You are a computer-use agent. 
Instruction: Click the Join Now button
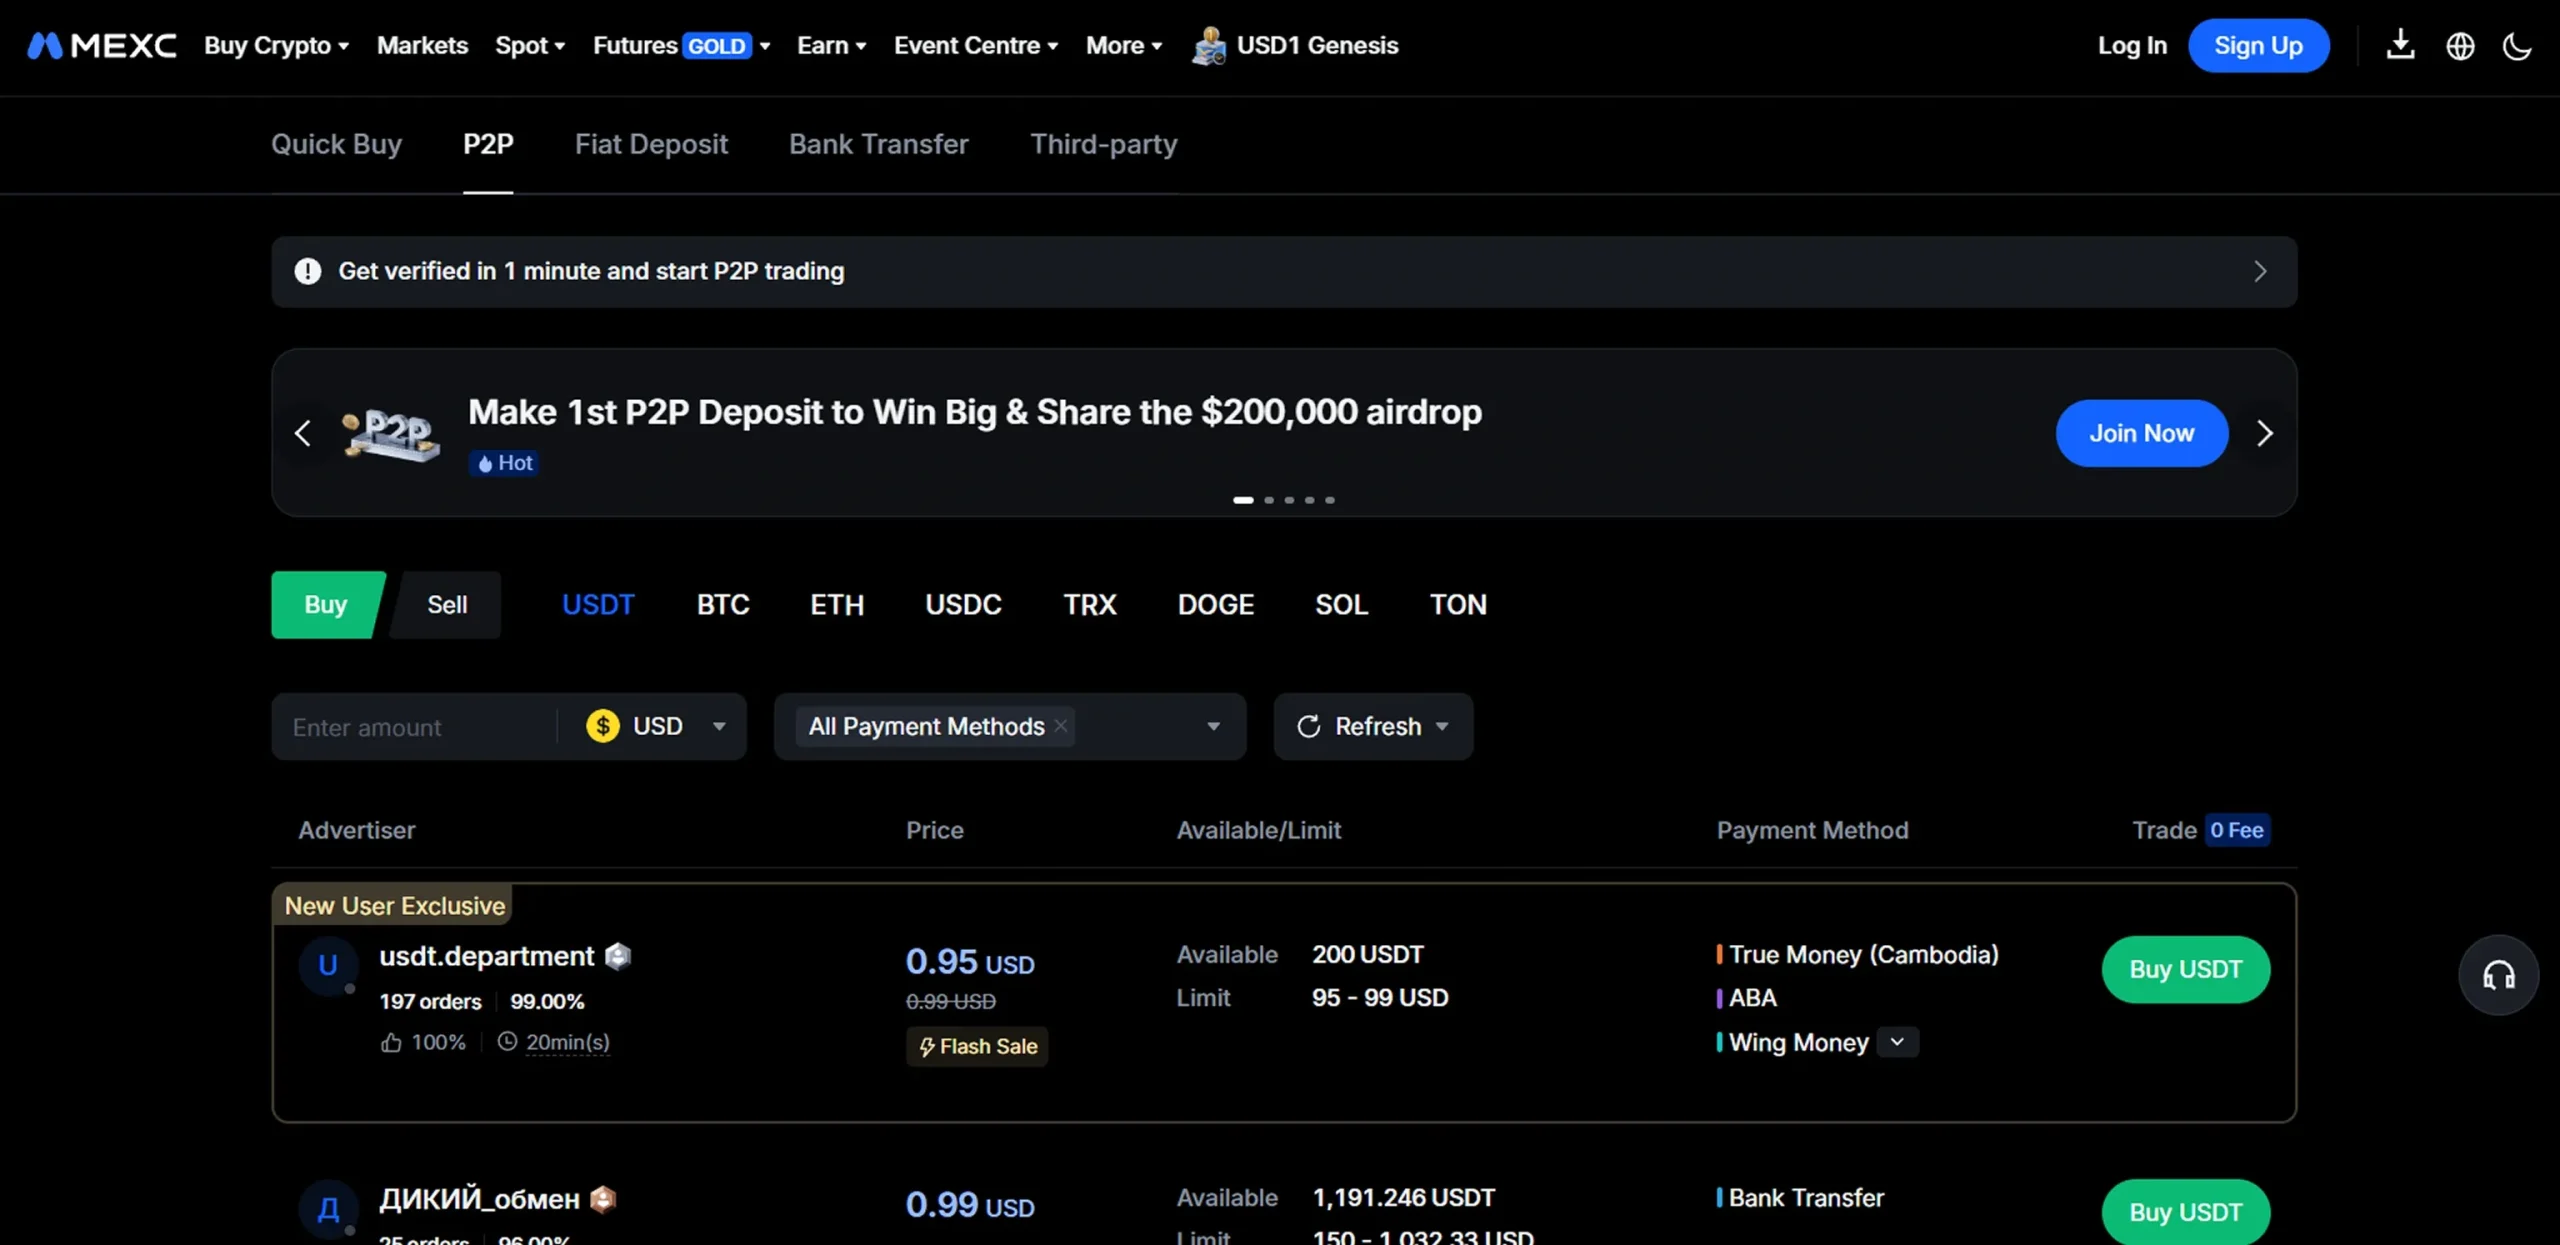coord(2142,433)
